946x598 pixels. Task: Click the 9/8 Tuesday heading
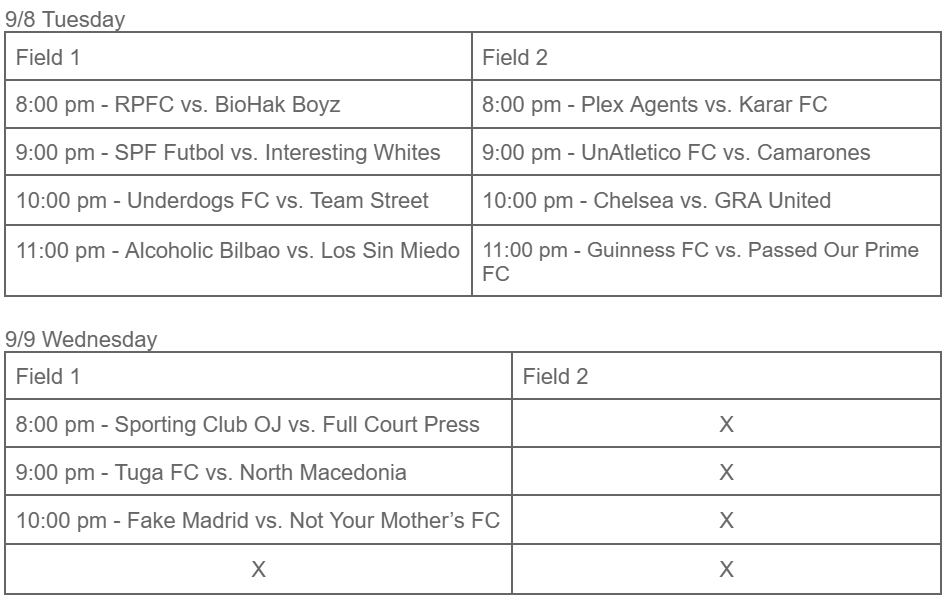click(65, 19)
